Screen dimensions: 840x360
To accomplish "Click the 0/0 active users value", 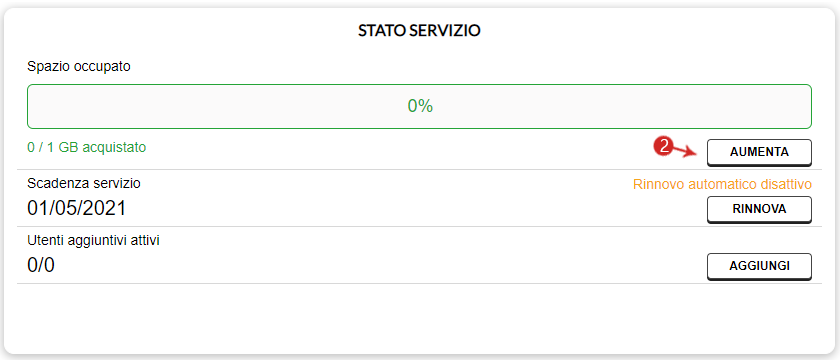I will (41, 265).
